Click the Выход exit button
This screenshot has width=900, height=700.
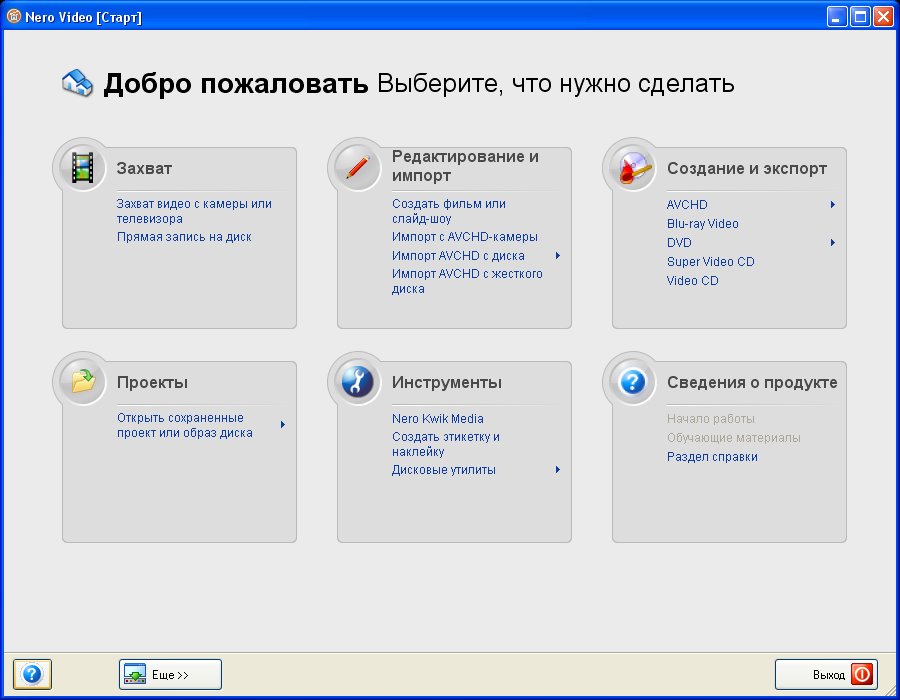(826, 675)
